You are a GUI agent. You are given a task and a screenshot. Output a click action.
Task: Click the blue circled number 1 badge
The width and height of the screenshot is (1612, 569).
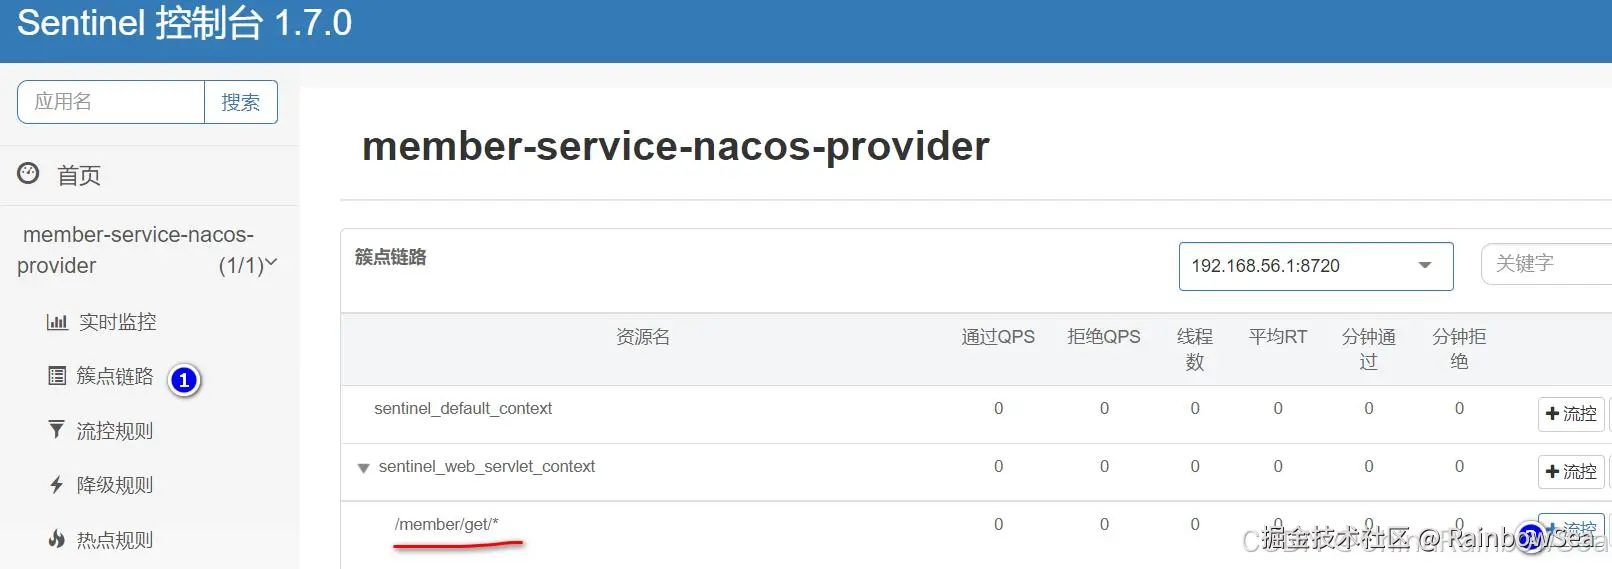pos(184,380)
